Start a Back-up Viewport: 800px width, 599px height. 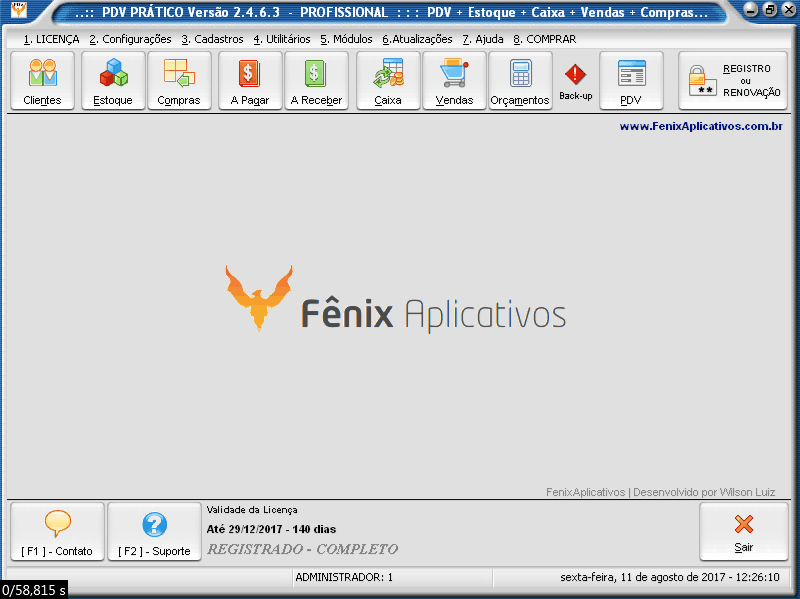pos(576,82)
